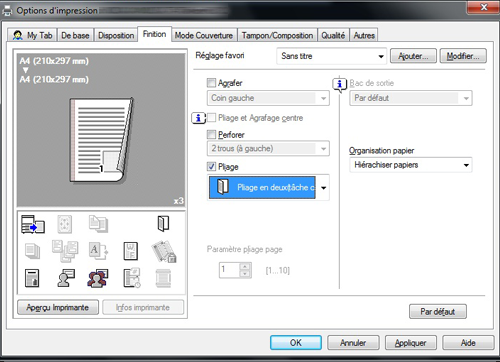Viewport: 500px width, 362px height.
Task: Confirm with the OK button
Action: tap(296, 342)
